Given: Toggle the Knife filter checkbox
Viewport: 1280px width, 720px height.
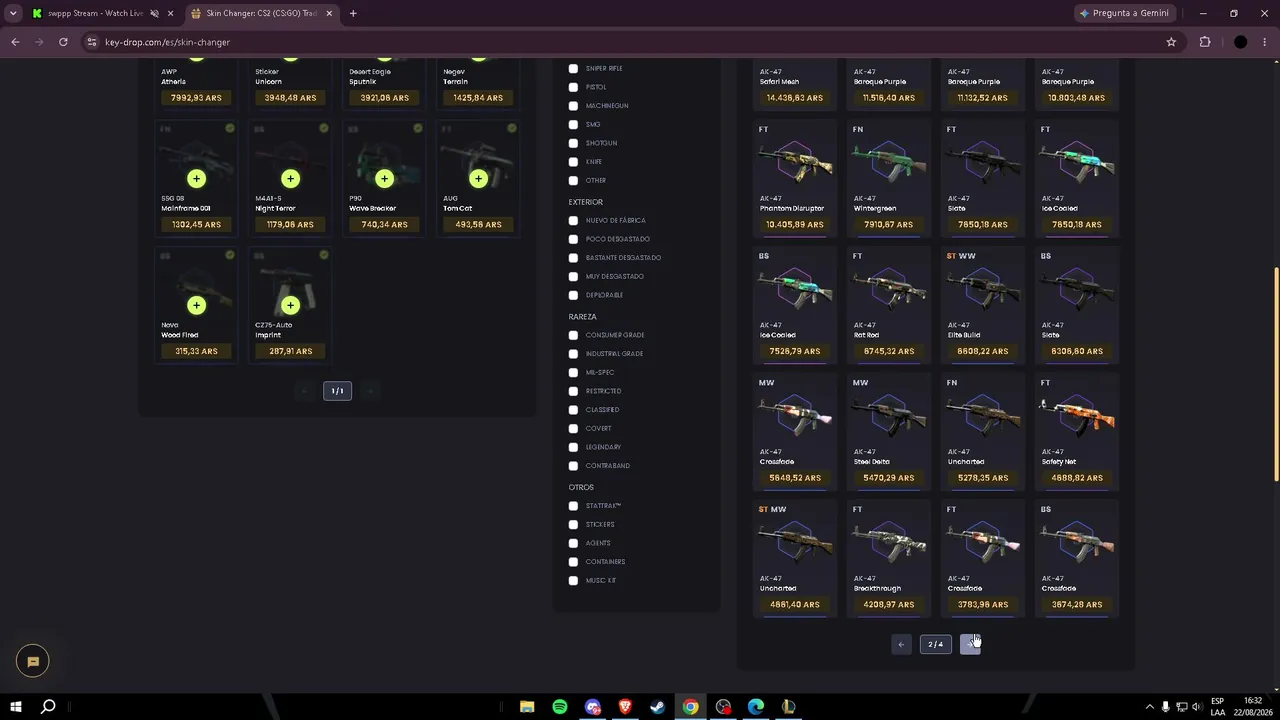Looking at the screenshot, I should (x=573, y=162).
